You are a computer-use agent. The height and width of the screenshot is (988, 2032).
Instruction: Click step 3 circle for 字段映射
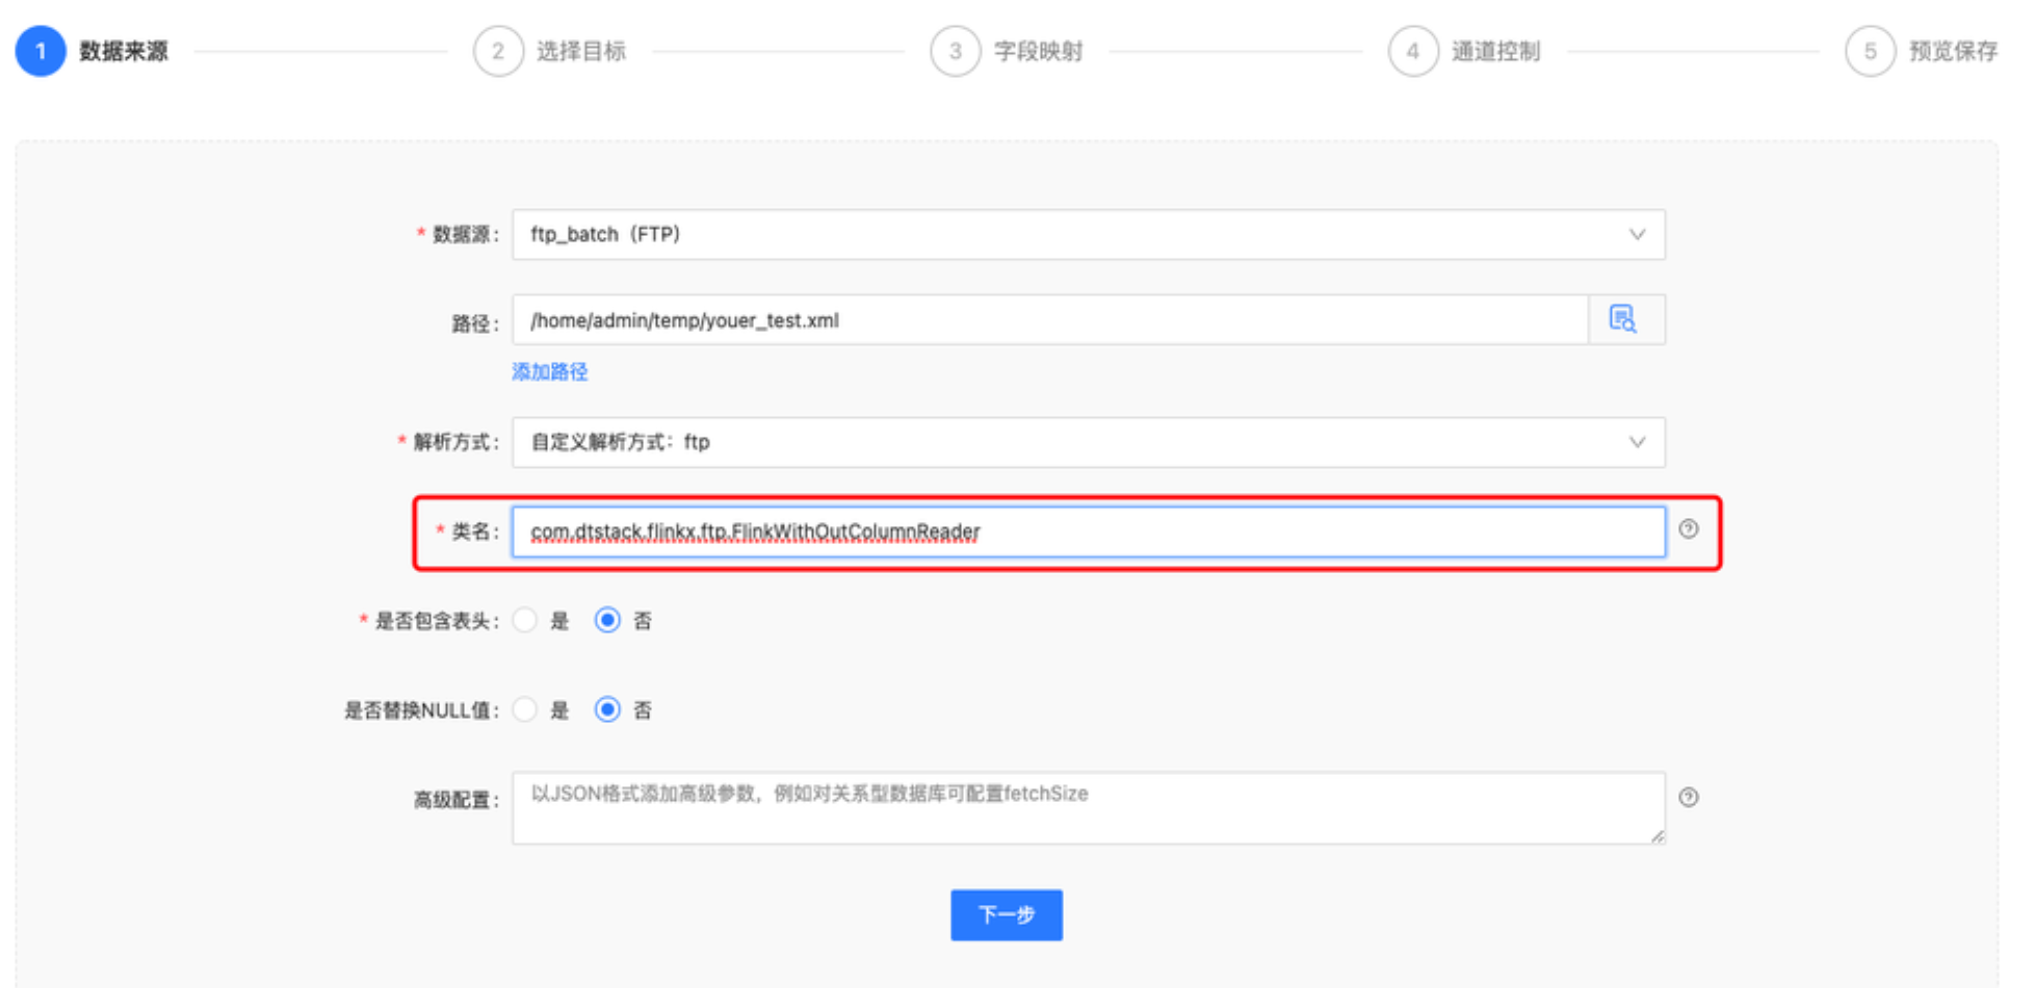[x=955, y=51]
